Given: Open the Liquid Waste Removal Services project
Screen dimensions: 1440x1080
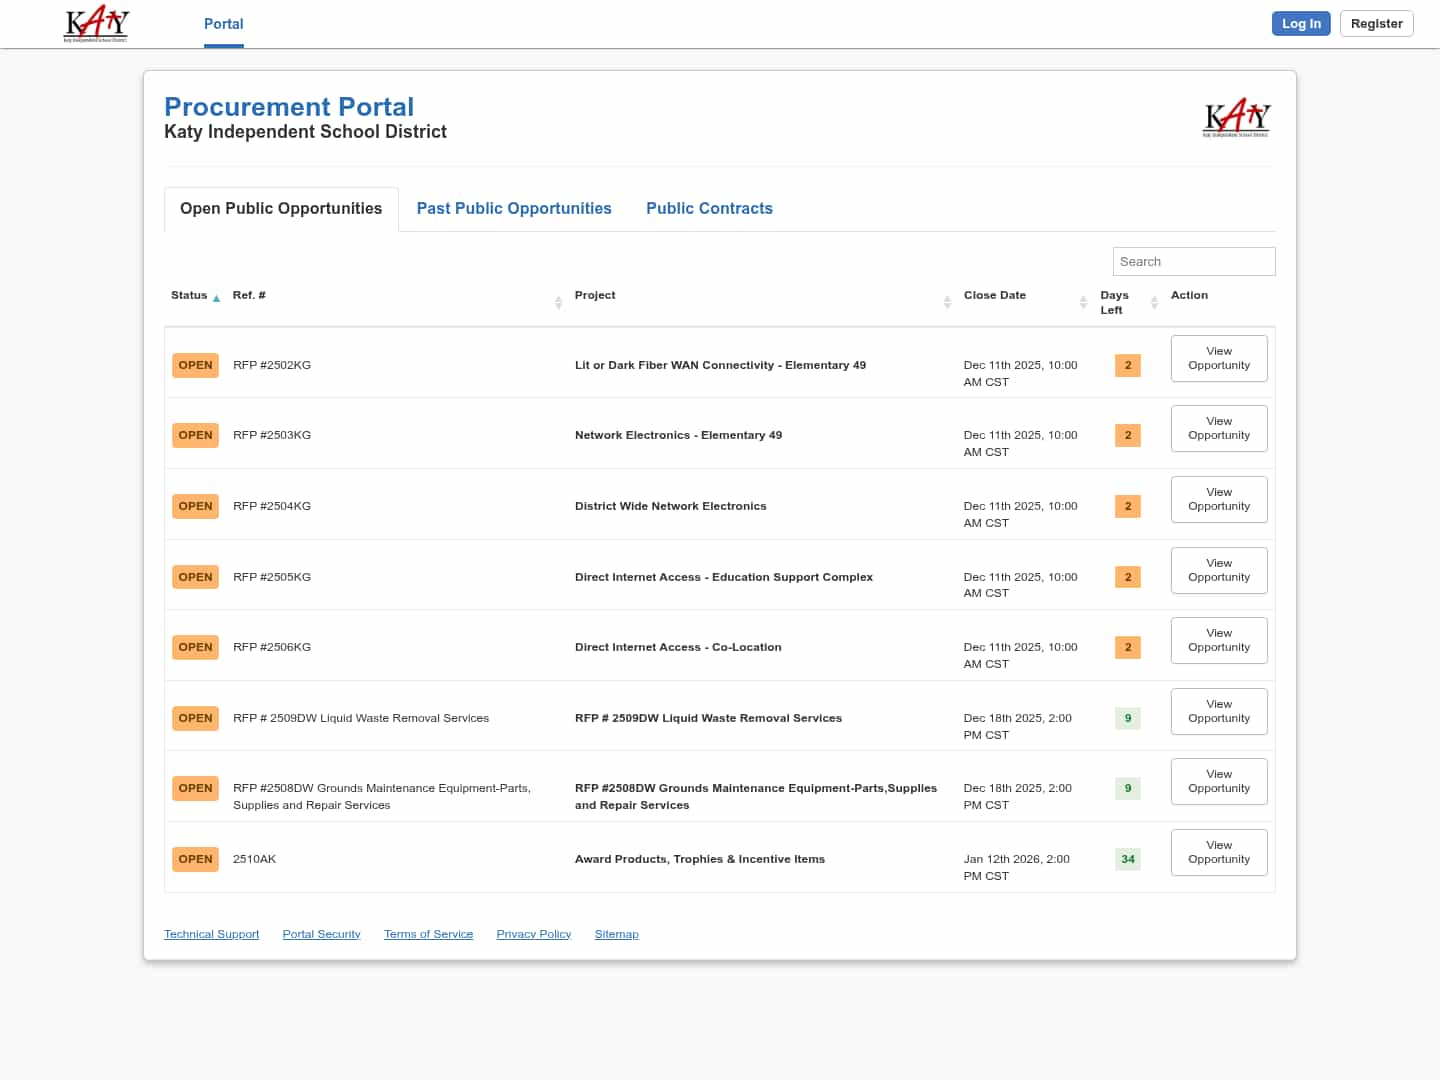Looking at the screenshot, I should 708,718.
